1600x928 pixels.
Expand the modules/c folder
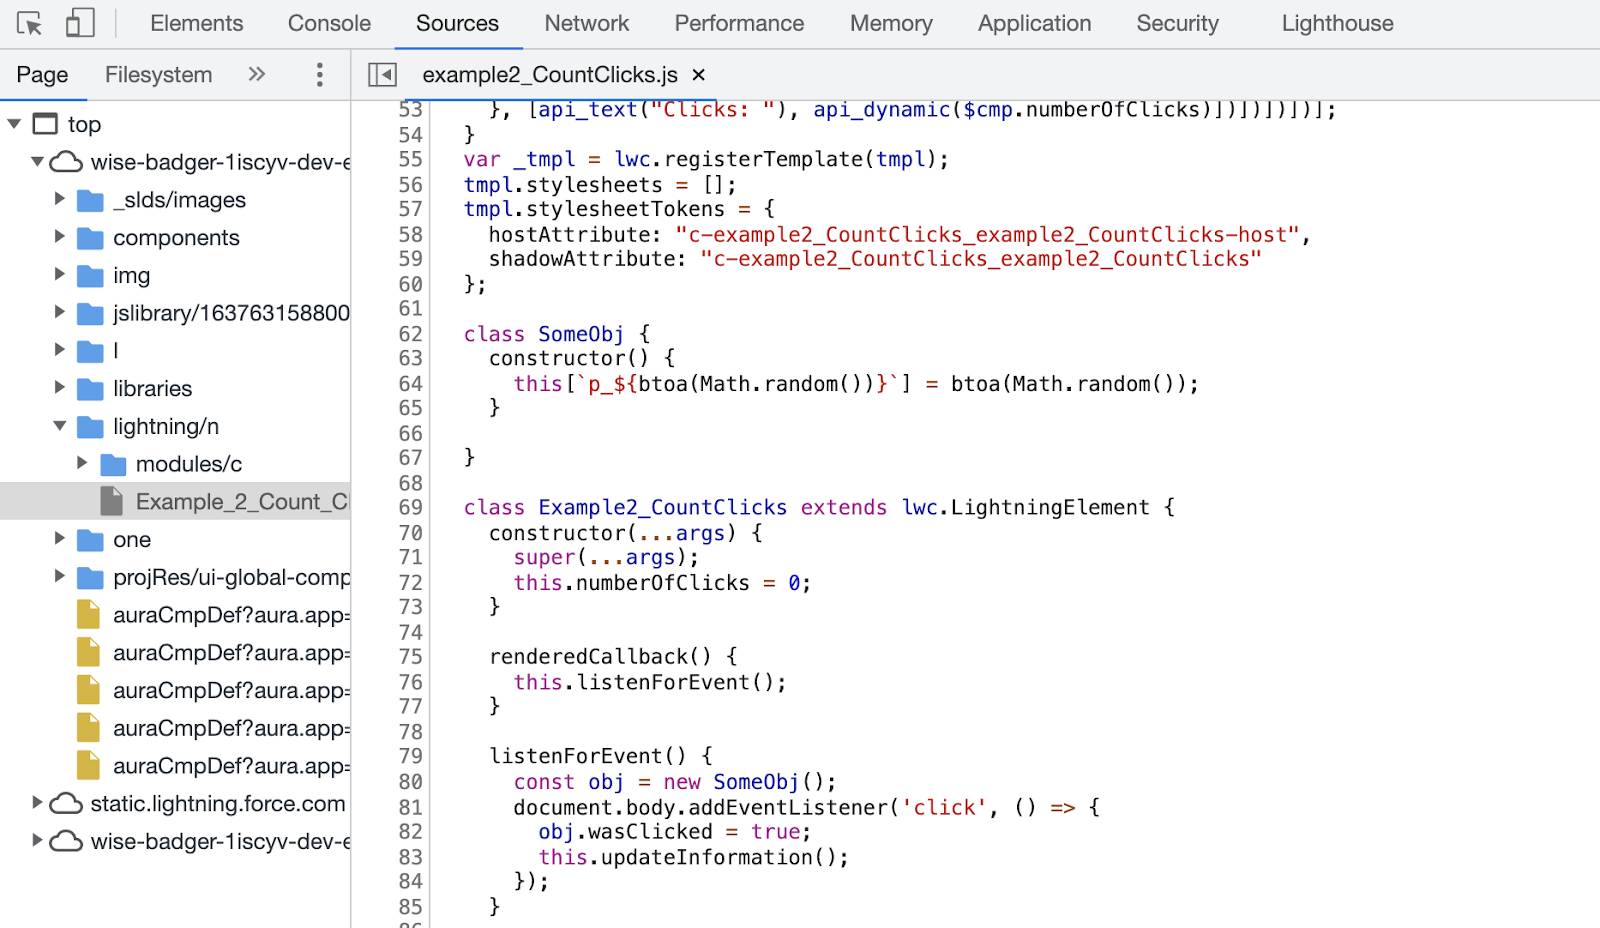click(82, 463)
